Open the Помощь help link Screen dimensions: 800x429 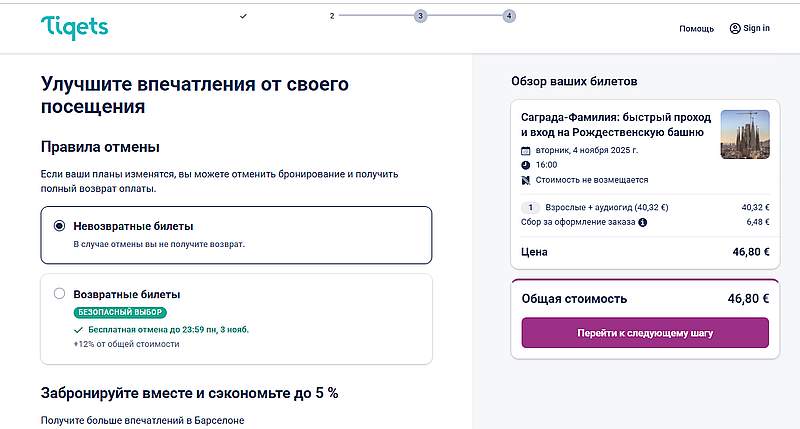[696, 29]
